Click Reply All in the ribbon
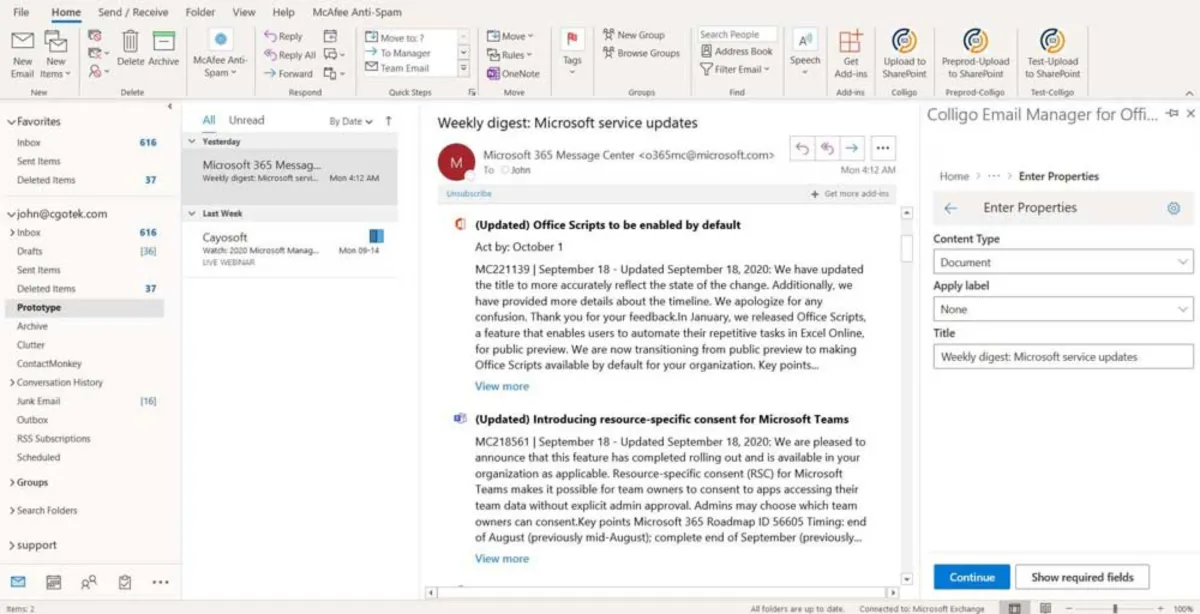1200x614 pixels. click(289, 55)
